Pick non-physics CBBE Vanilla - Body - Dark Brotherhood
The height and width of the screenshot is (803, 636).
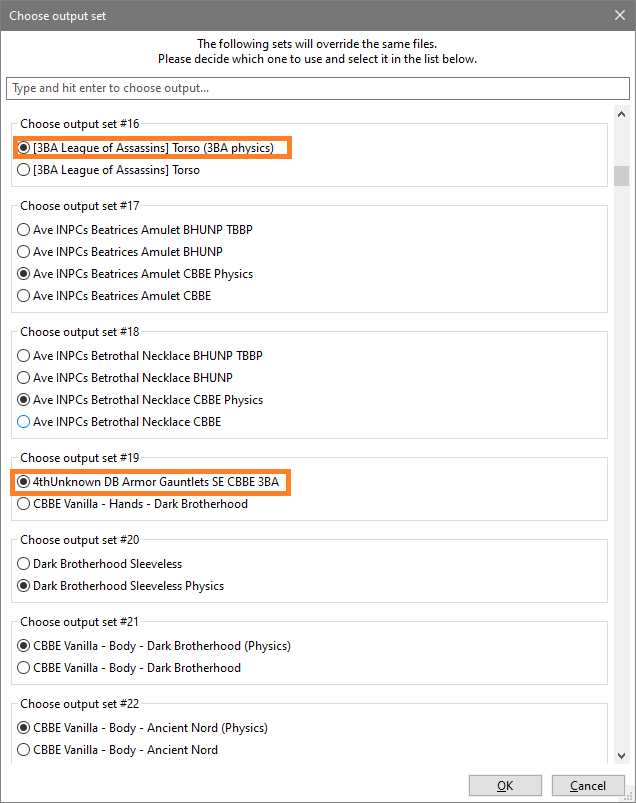129,668
